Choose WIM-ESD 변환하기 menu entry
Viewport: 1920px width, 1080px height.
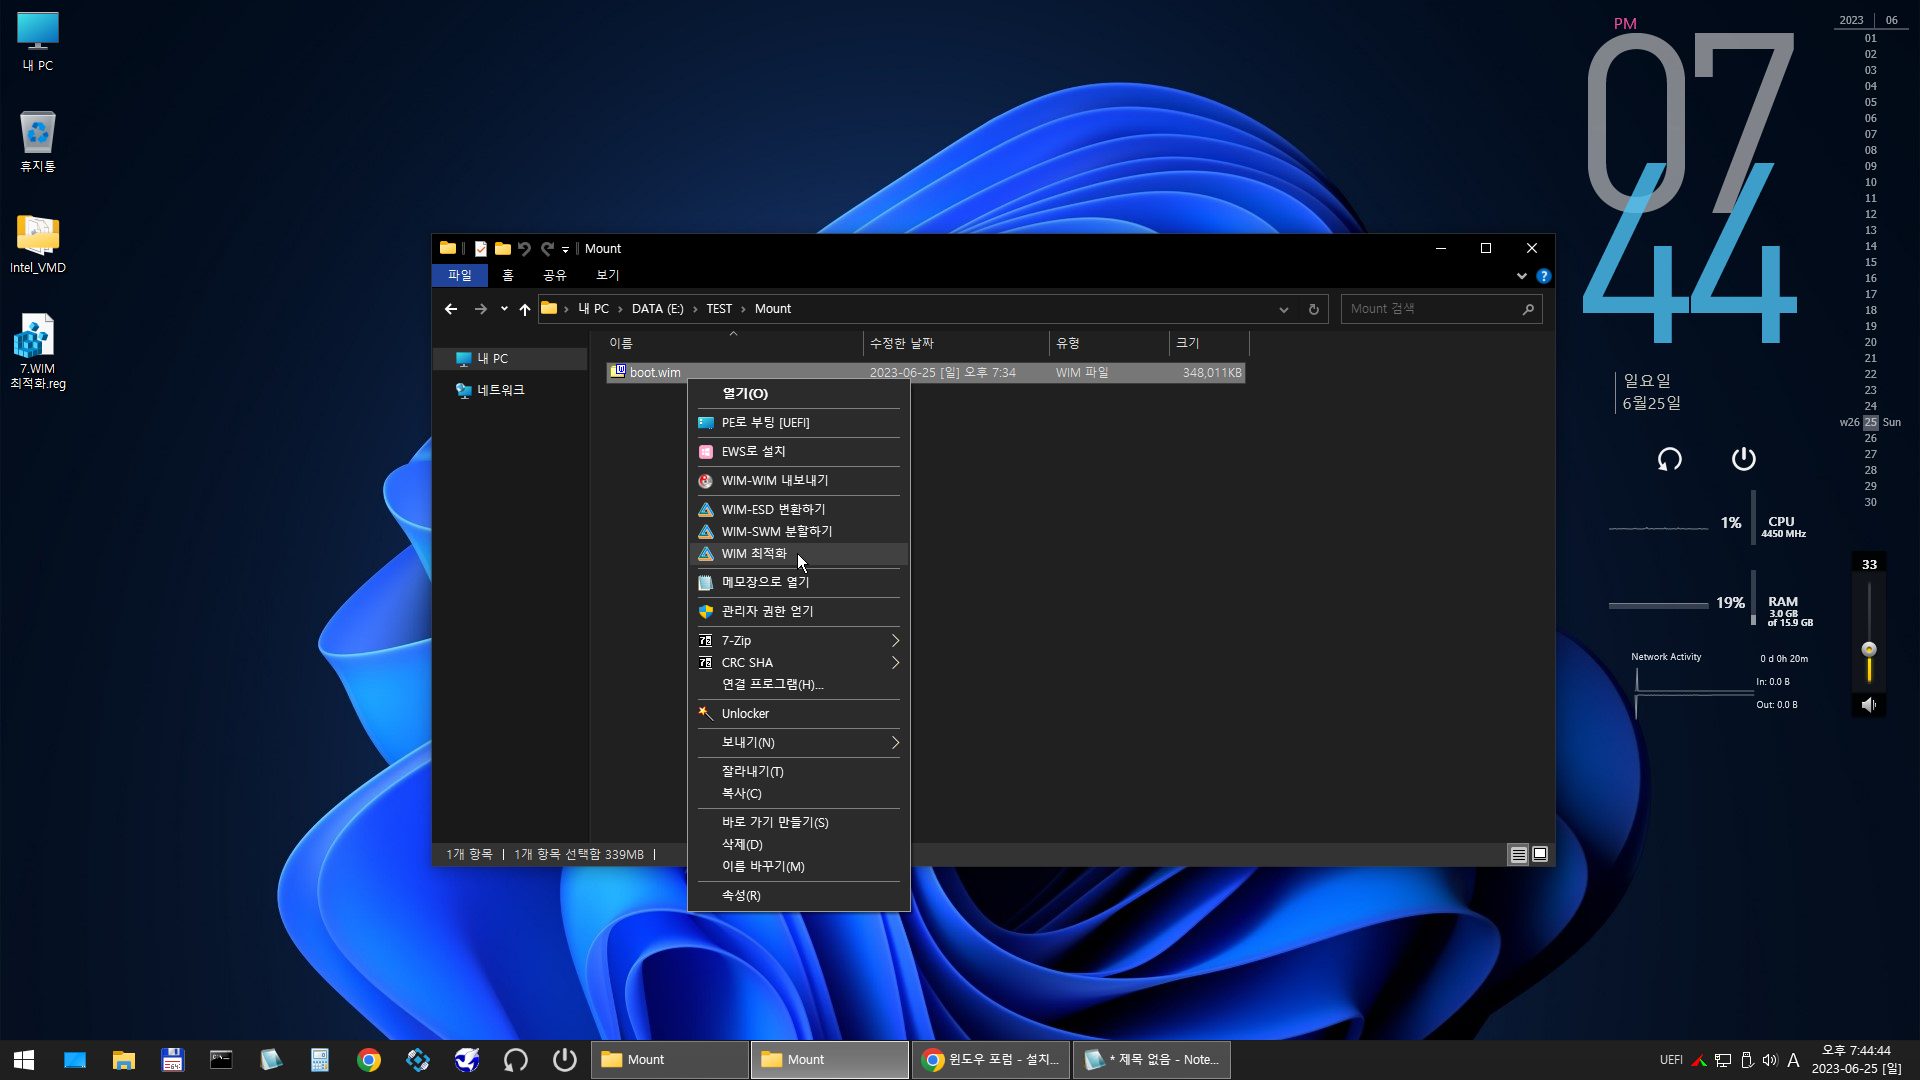point(799,510)
